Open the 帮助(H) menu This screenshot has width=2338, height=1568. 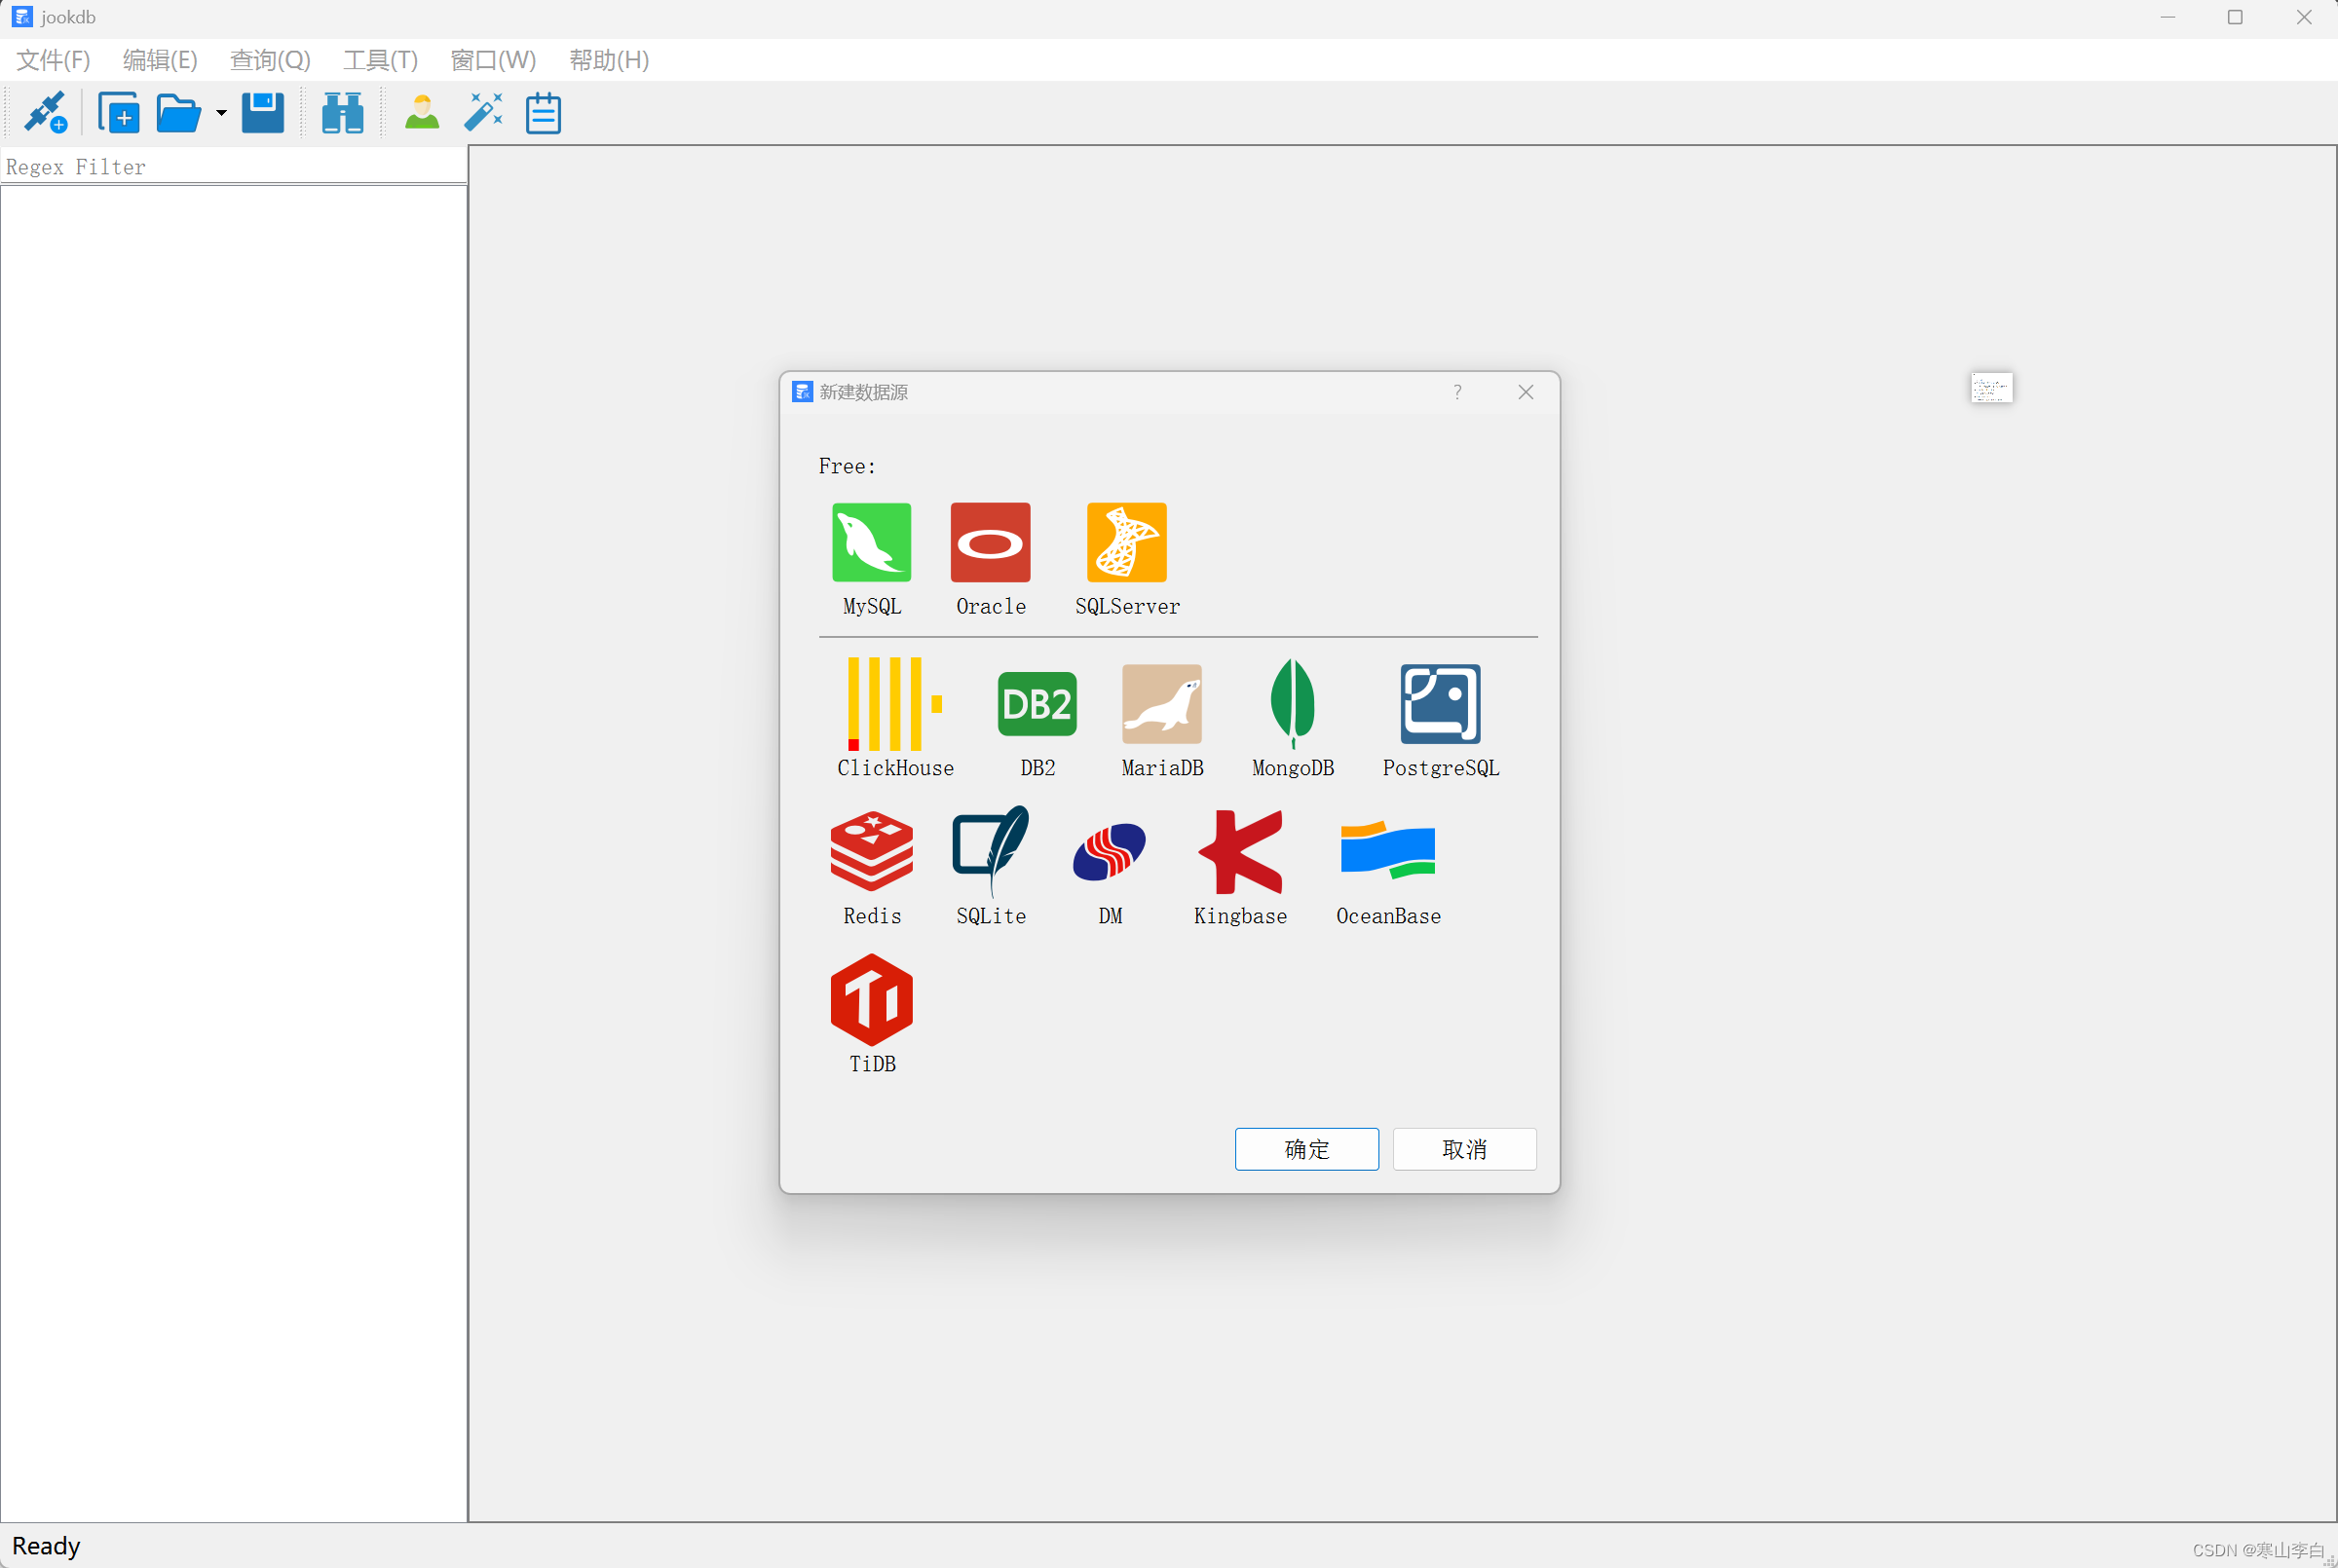pos(609,60)
